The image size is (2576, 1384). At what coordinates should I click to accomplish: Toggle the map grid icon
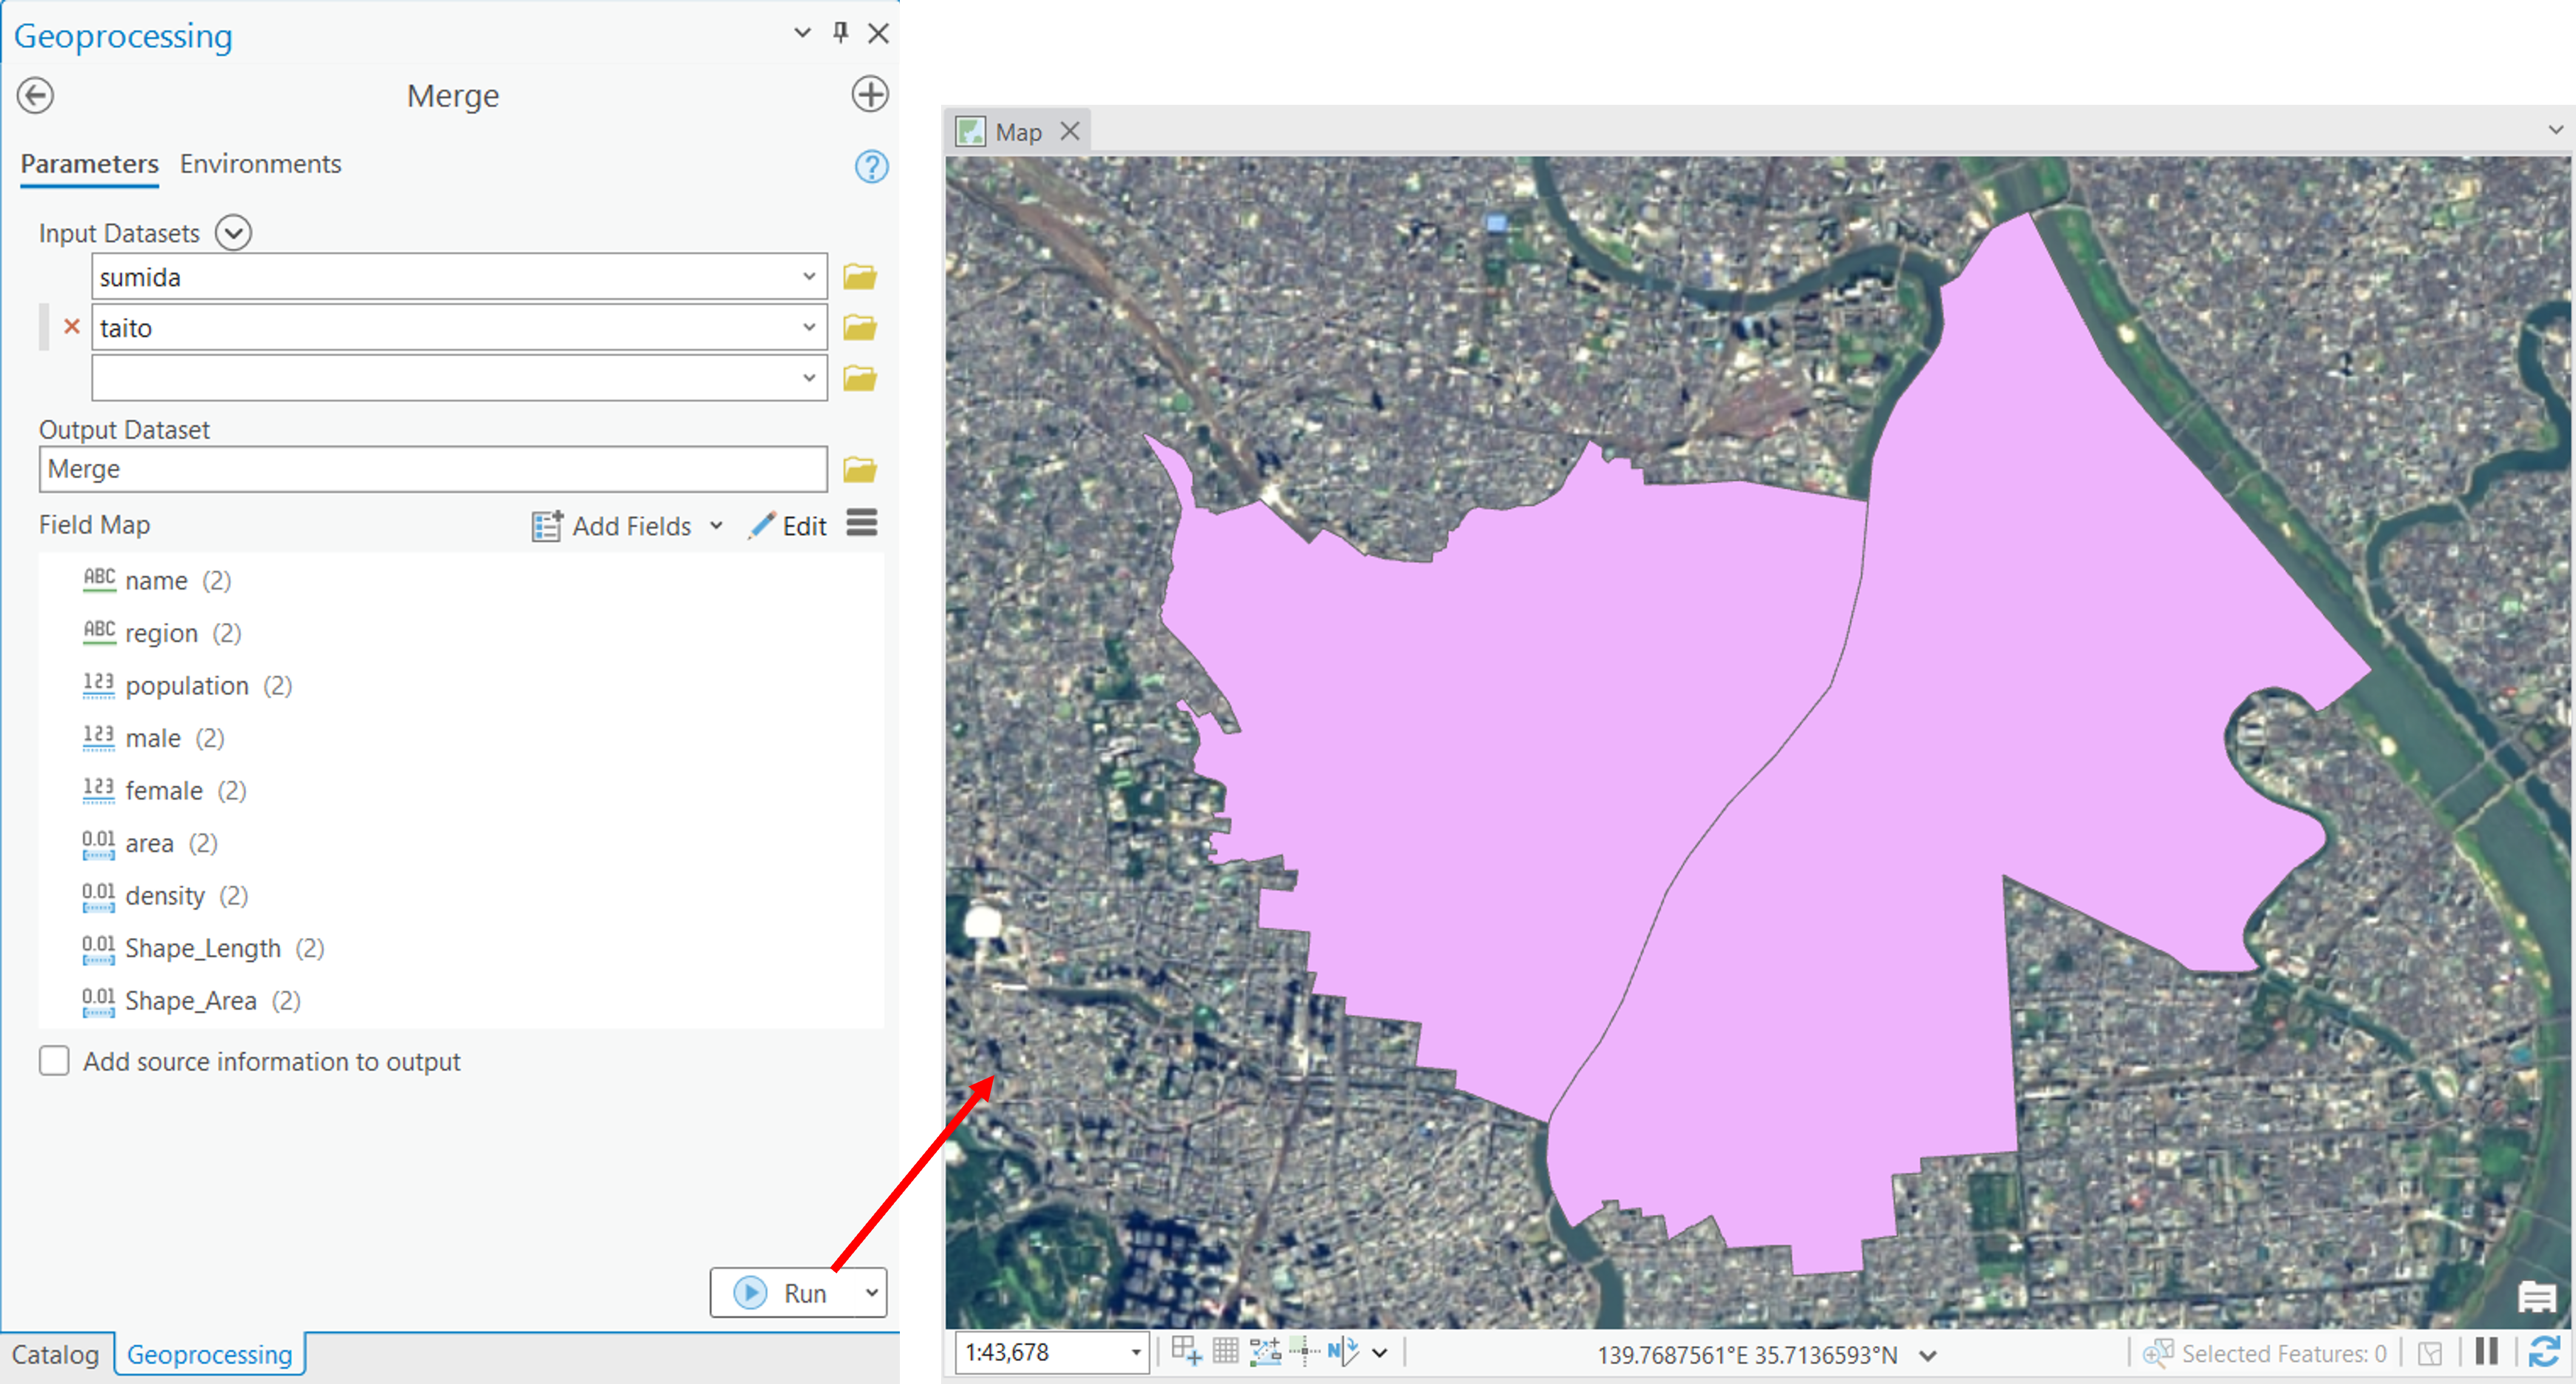point(1225,1352)
